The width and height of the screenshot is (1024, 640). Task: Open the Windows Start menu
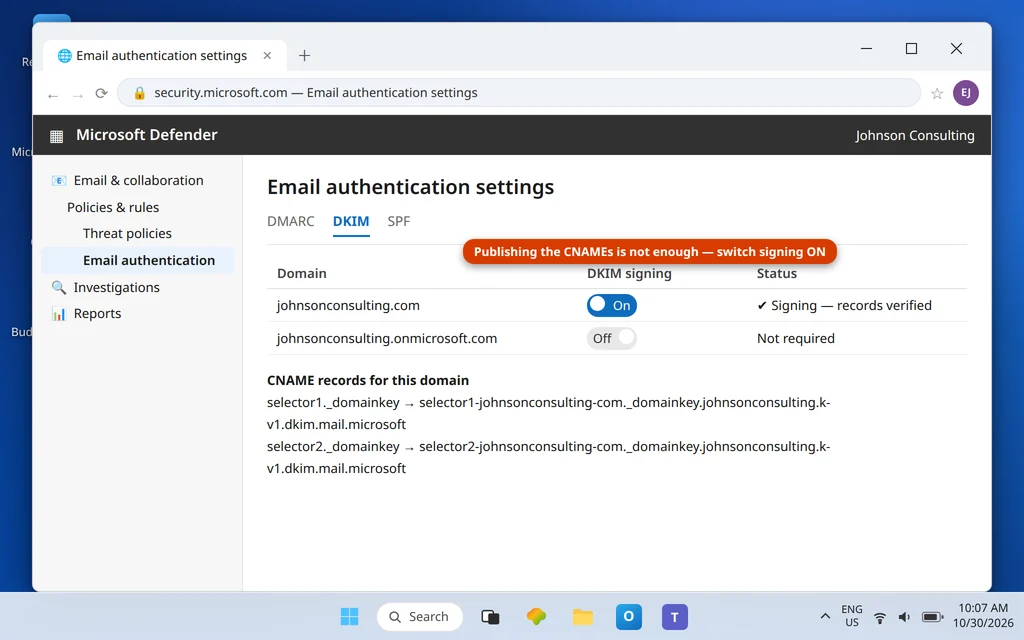(x=349, y=616)
